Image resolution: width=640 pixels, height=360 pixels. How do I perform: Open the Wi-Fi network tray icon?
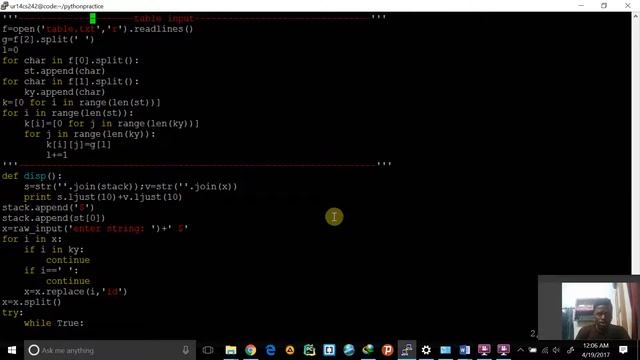(545, 350)
